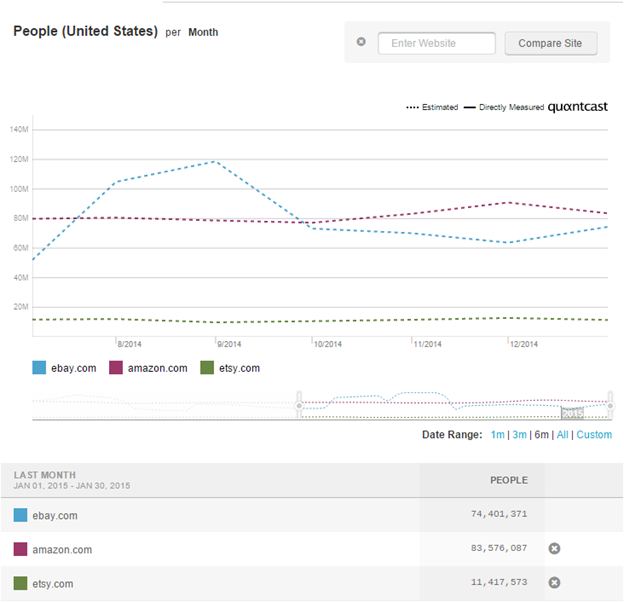Remove amazon.com from the comparison table
The width and height of the screenshot is (624, 602).
click(x=553, y=549)
